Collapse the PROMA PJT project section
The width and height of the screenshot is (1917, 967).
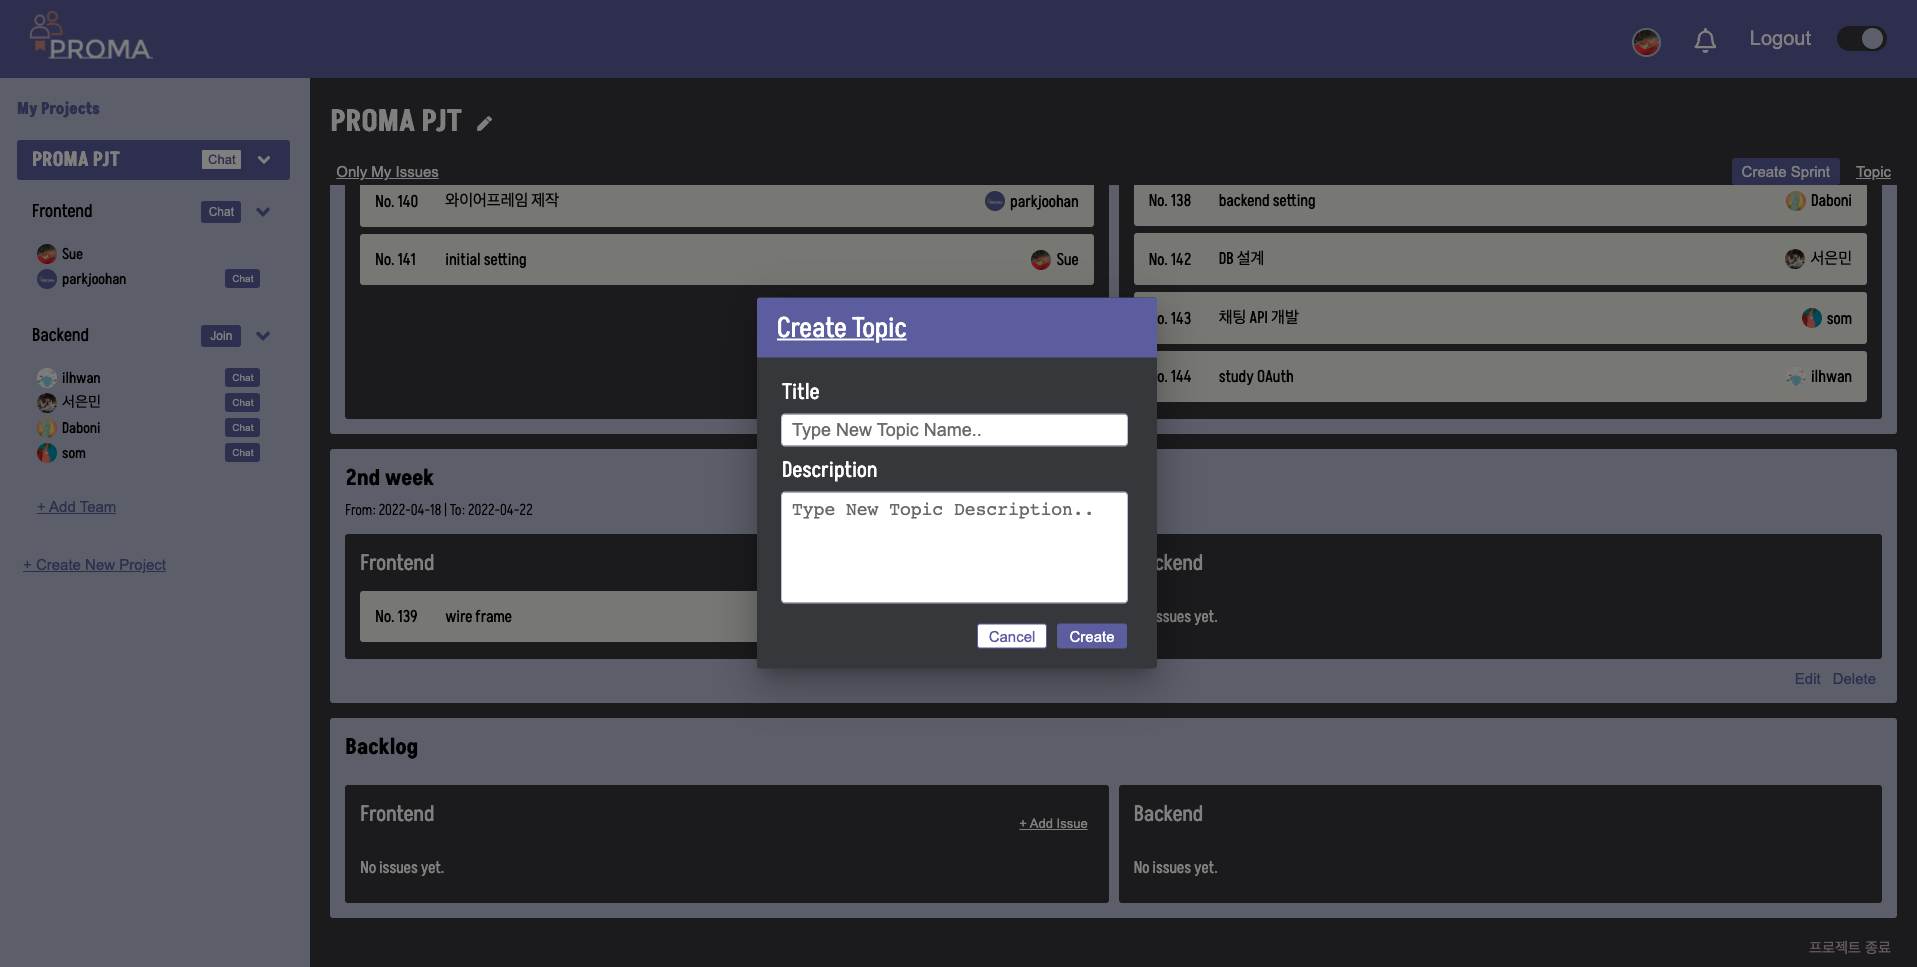coord(264,159)
